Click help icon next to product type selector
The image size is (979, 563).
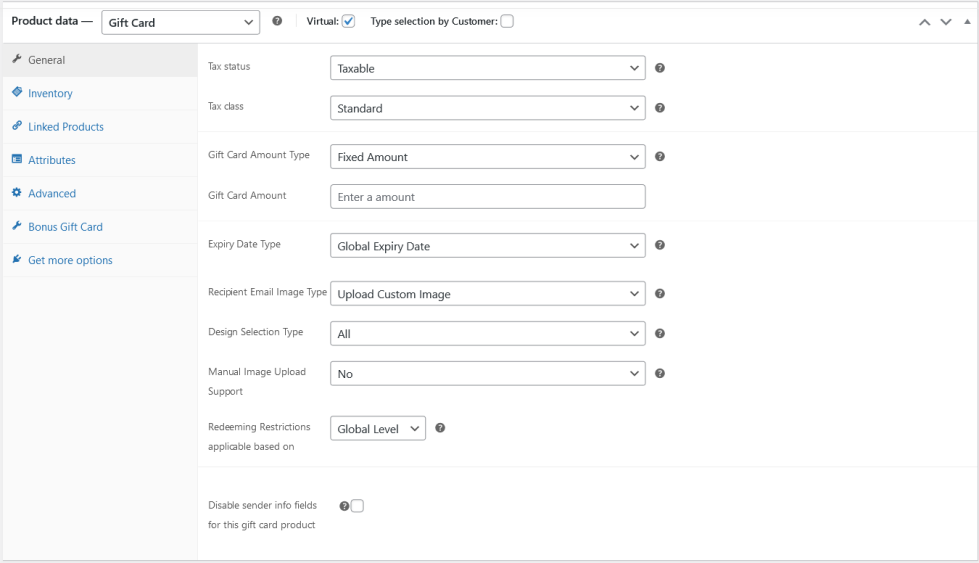coord(277,22)
